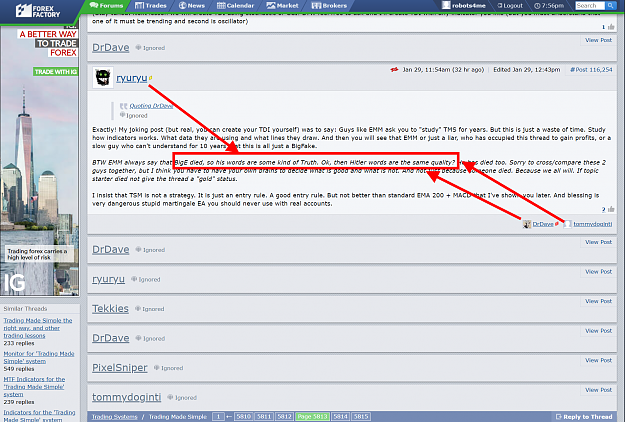Click the 7:56pm clock setting
Screen dimensions: 625x422
[x=549, y=6]
